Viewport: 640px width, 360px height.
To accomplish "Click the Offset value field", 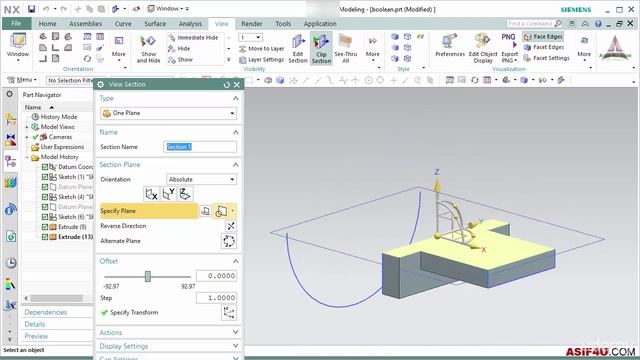I will [x=216, y=276].
